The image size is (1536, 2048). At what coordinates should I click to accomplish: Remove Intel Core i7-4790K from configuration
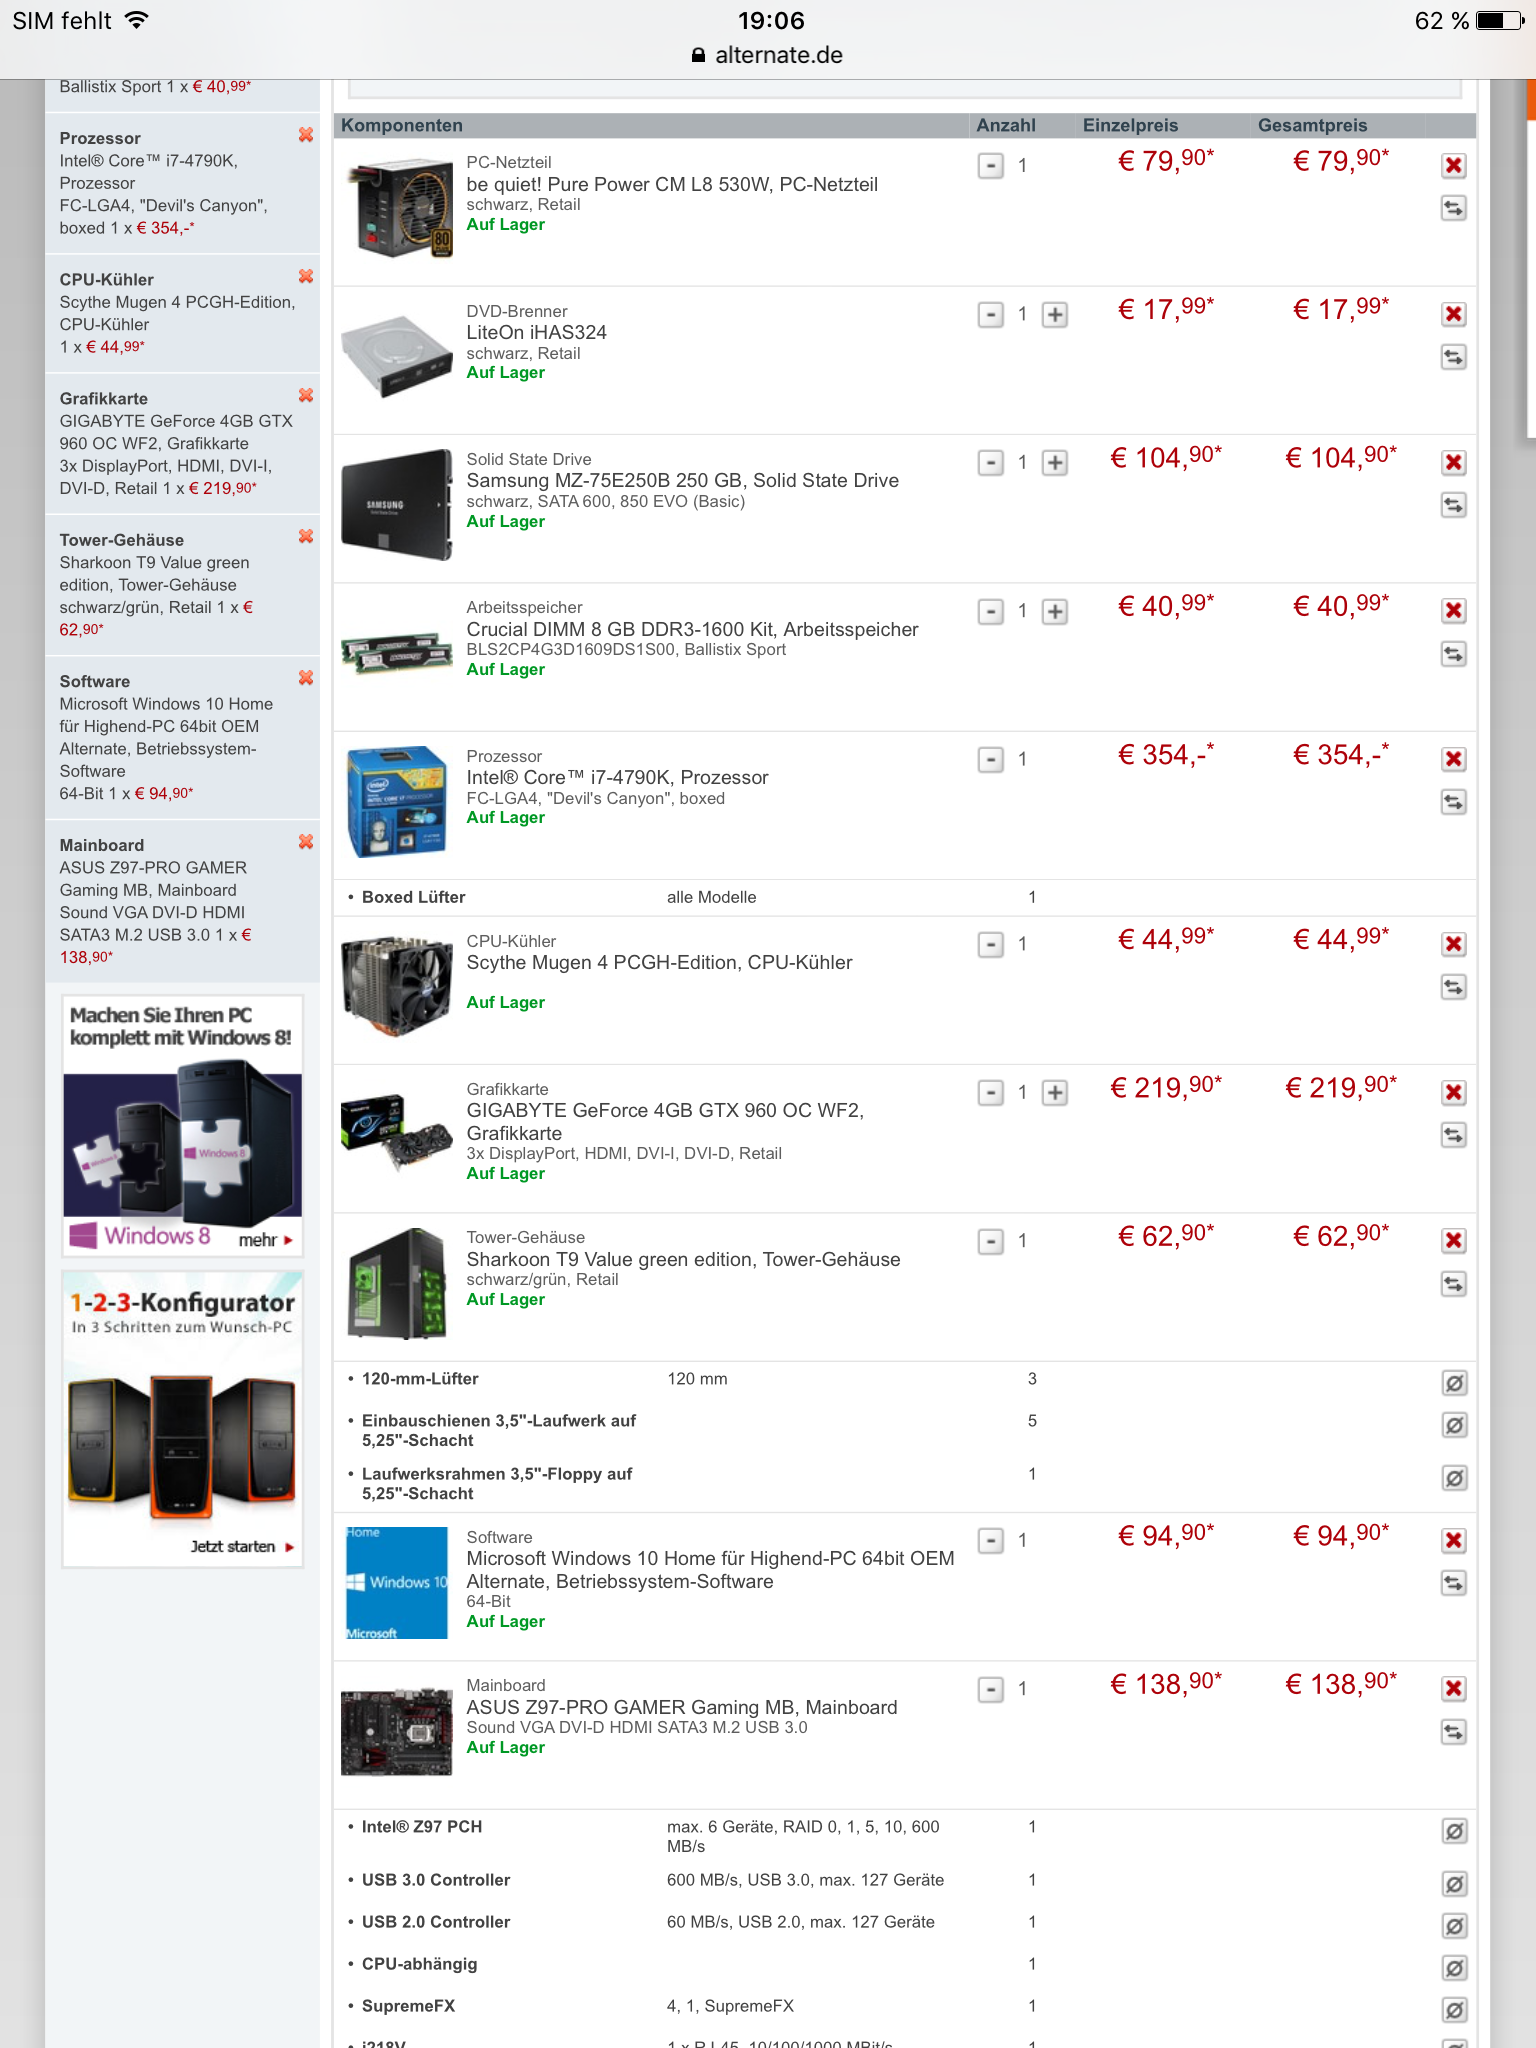pyautogui.click(x=1454, y=760)
